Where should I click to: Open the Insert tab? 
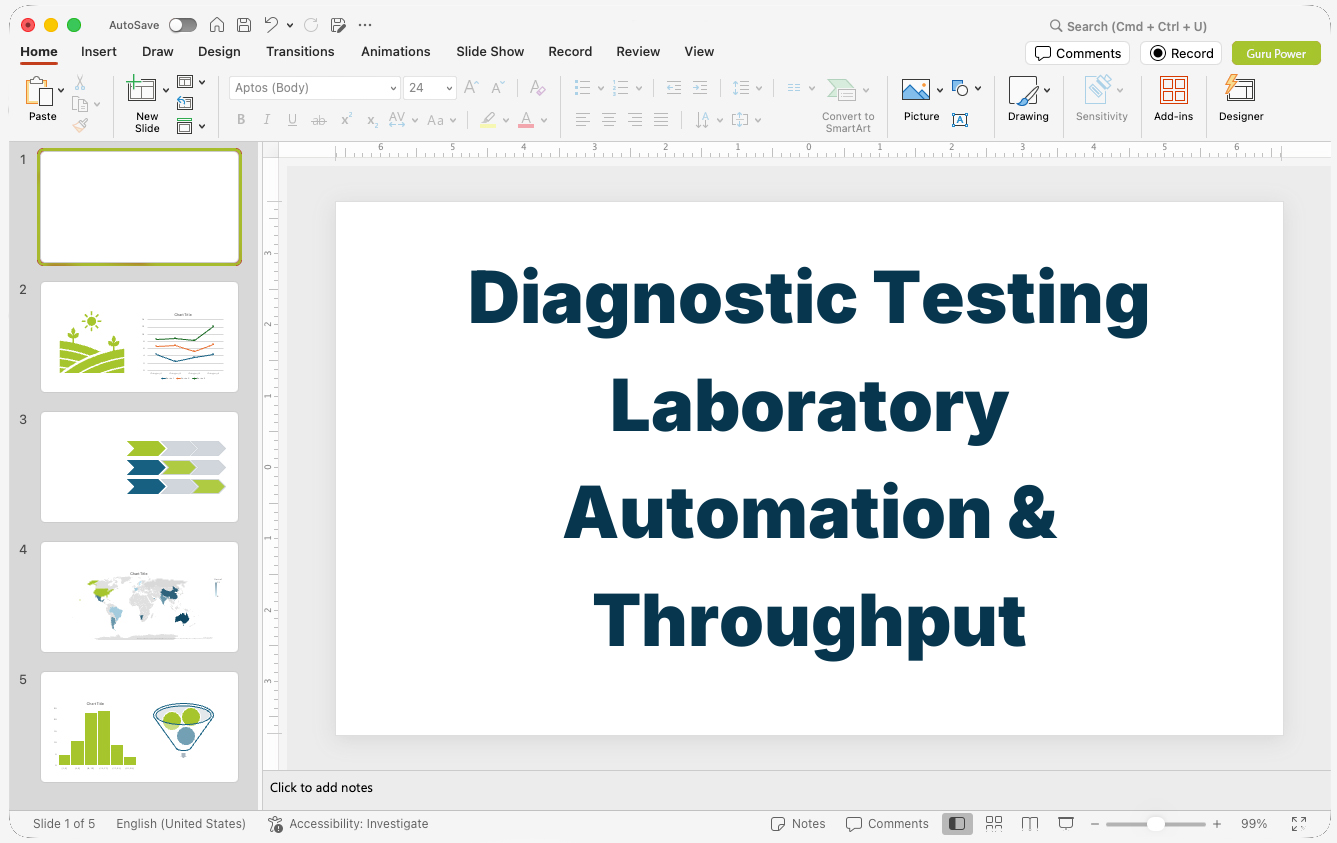coord(99,51)
